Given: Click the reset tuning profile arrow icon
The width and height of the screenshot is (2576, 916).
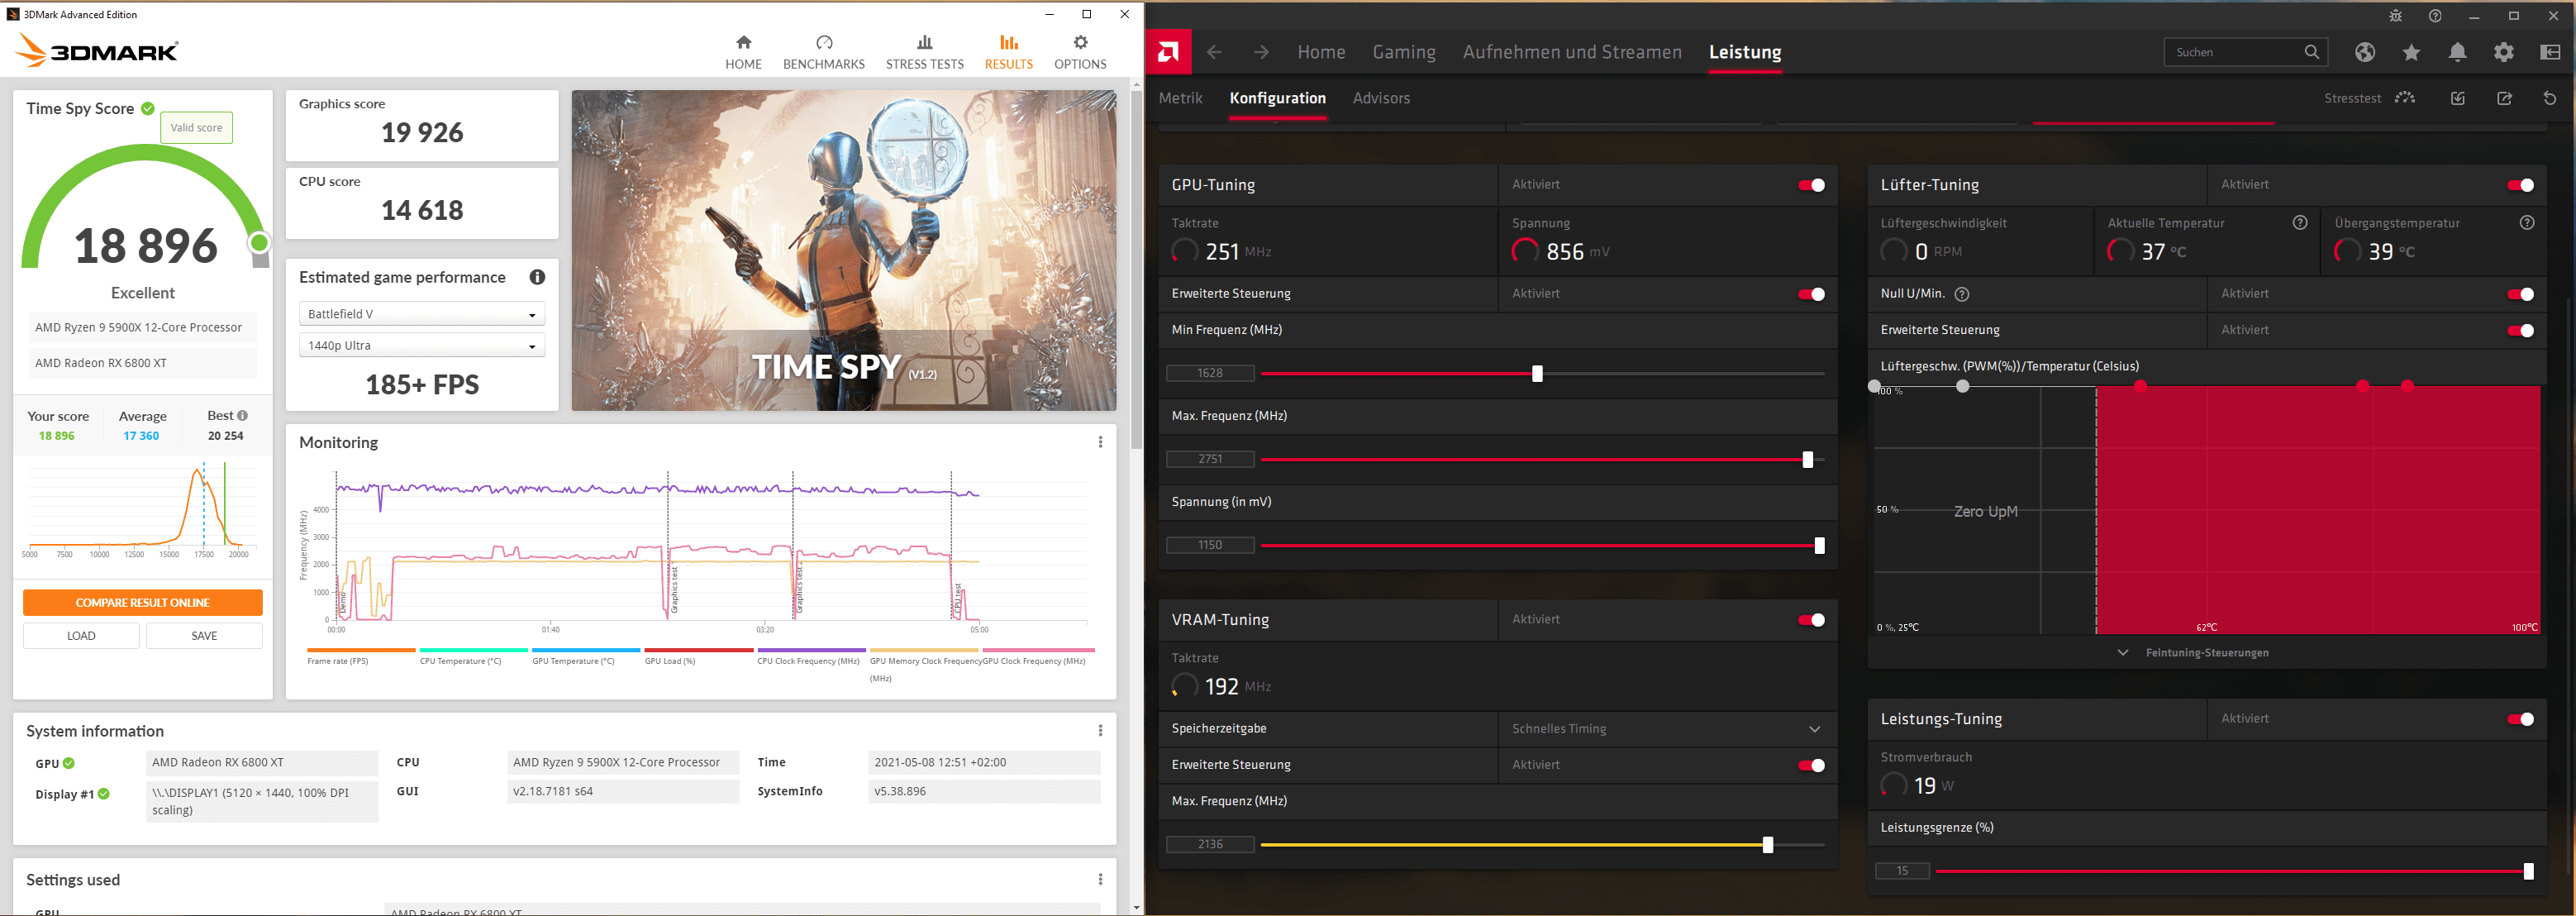Looking at the screenshot, I should pos(2549,98).
